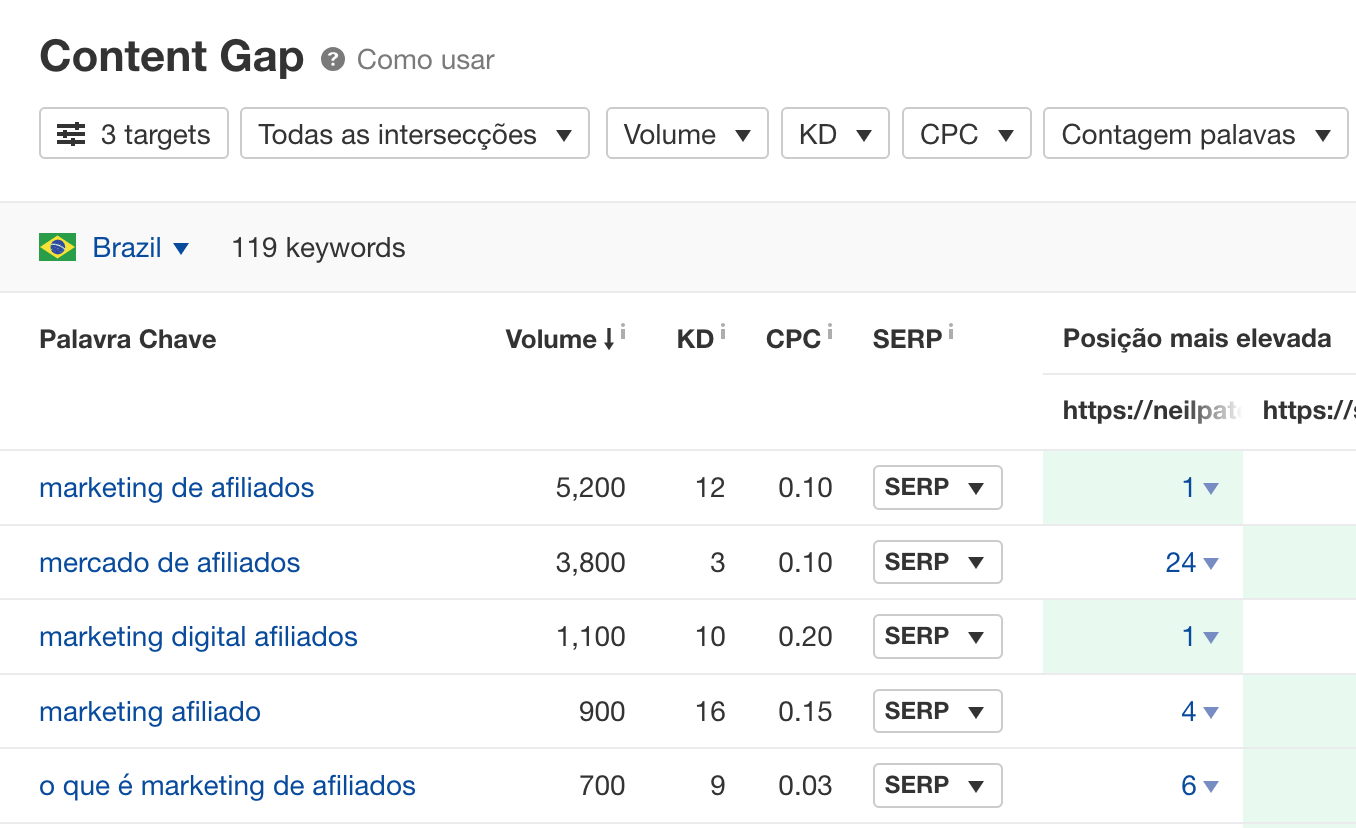
Task: Sort by the Volume column header
Action: (551, 339)
